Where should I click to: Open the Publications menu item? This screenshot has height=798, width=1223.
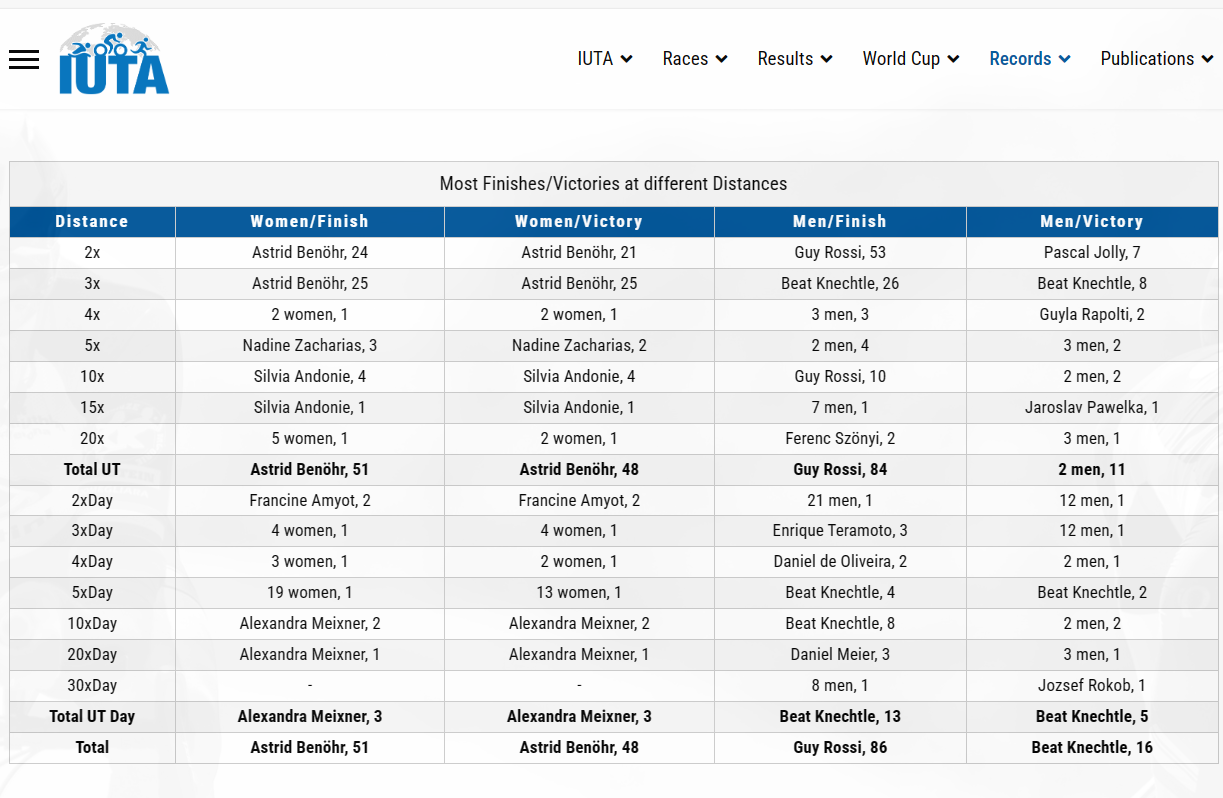pyautogui.click(x=1146, y=59)
